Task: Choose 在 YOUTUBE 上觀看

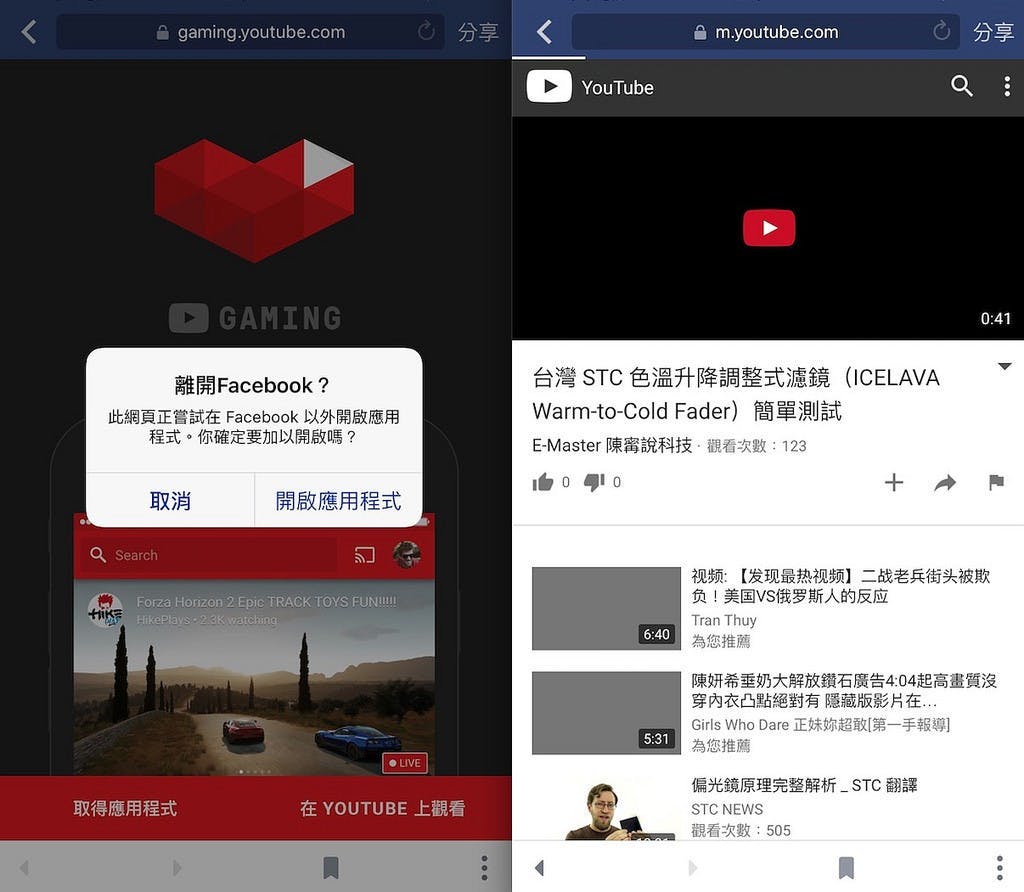Action: [383, 808]
